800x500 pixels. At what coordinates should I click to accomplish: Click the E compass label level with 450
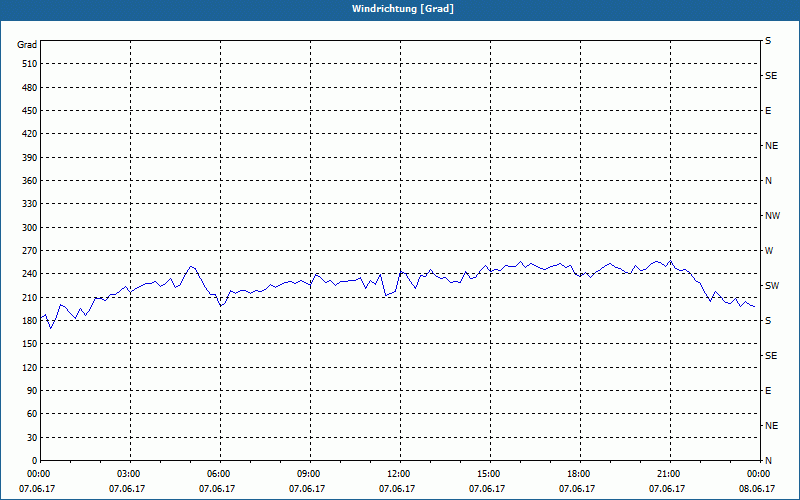coord(768,111)
